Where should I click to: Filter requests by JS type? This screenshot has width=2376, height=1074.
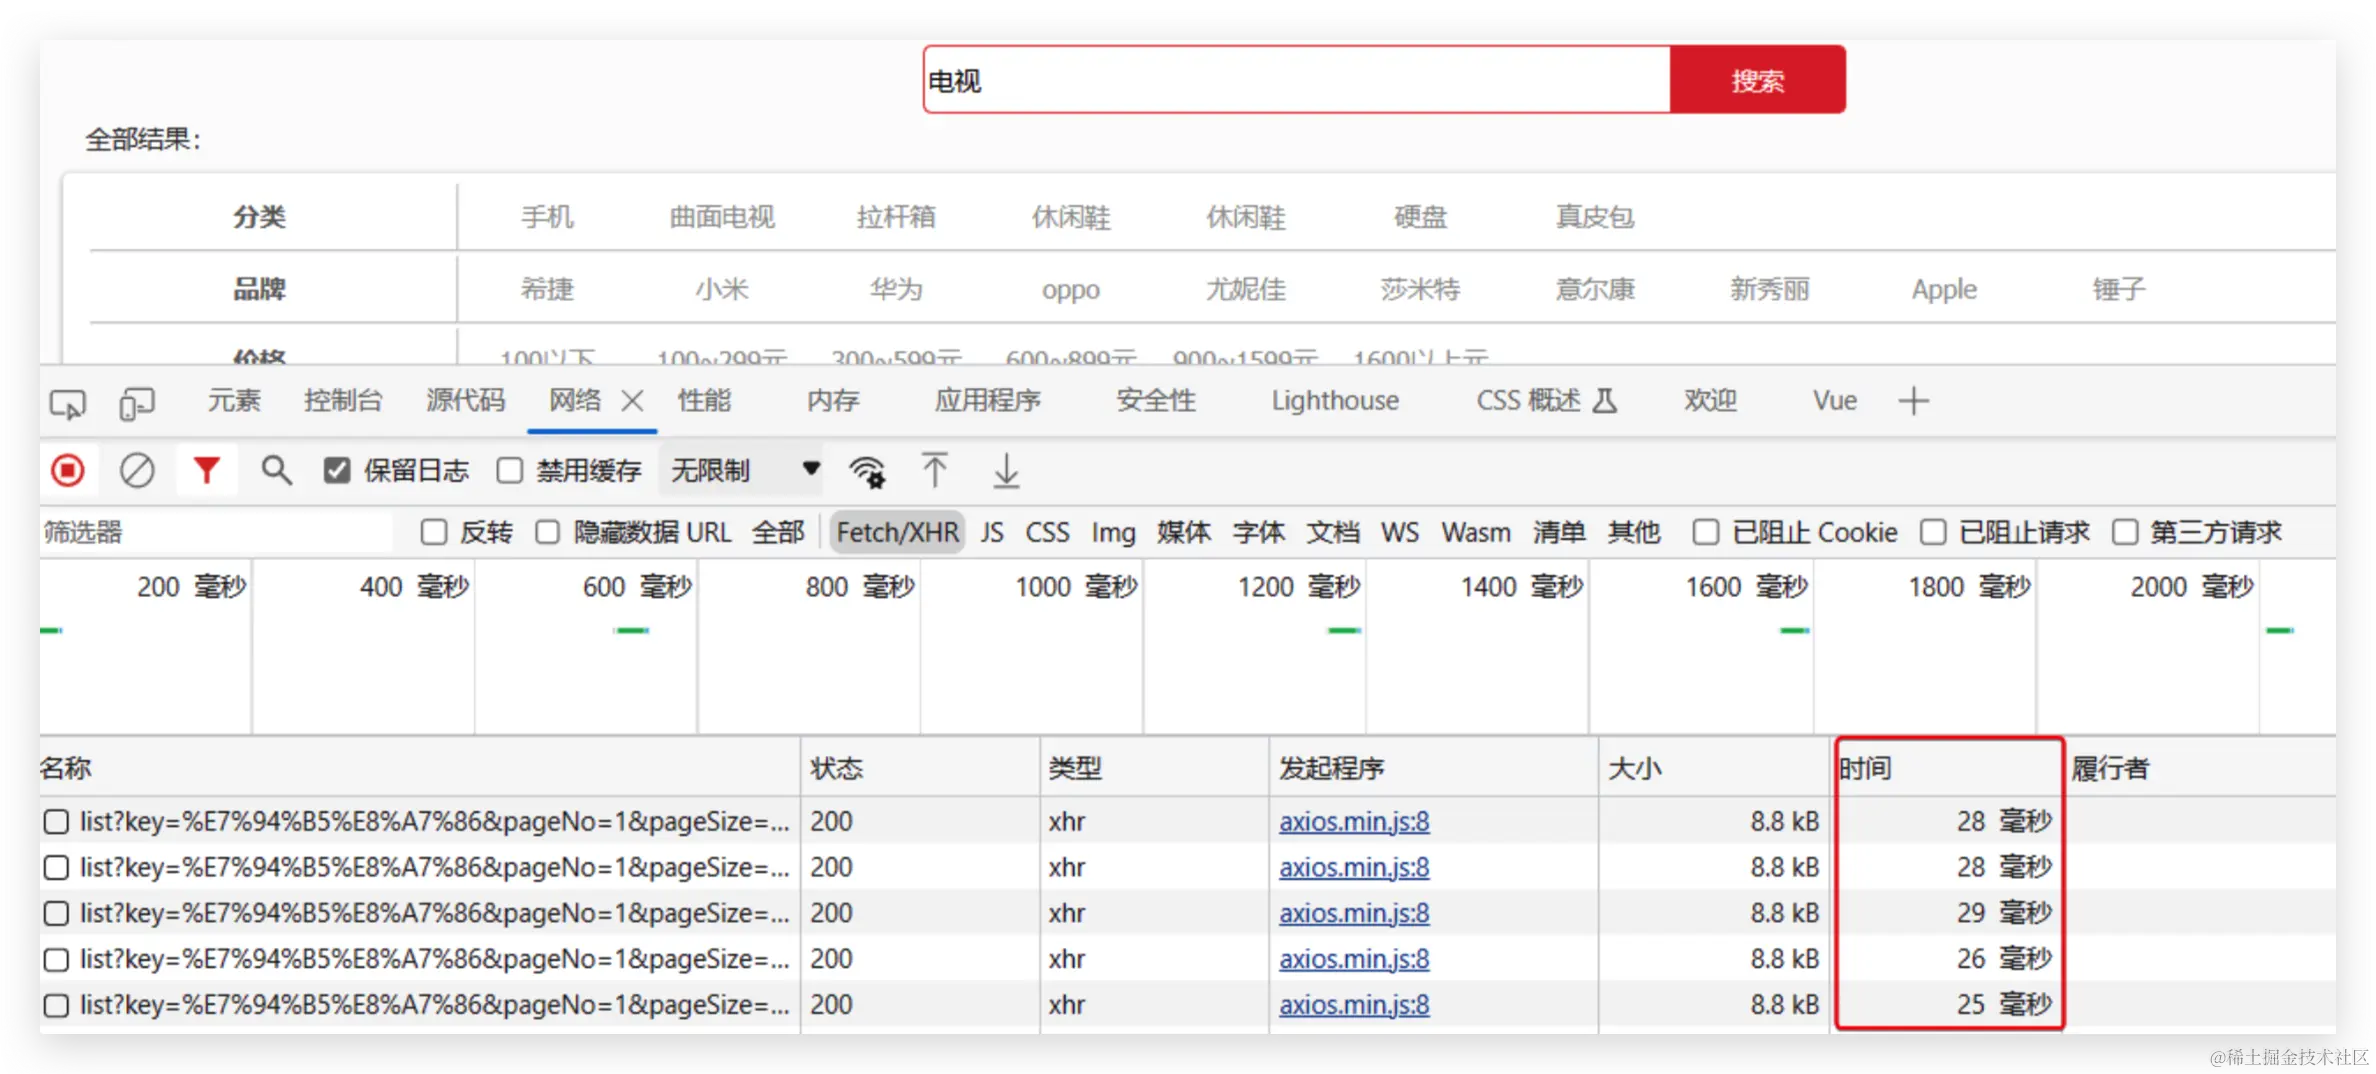992,532
